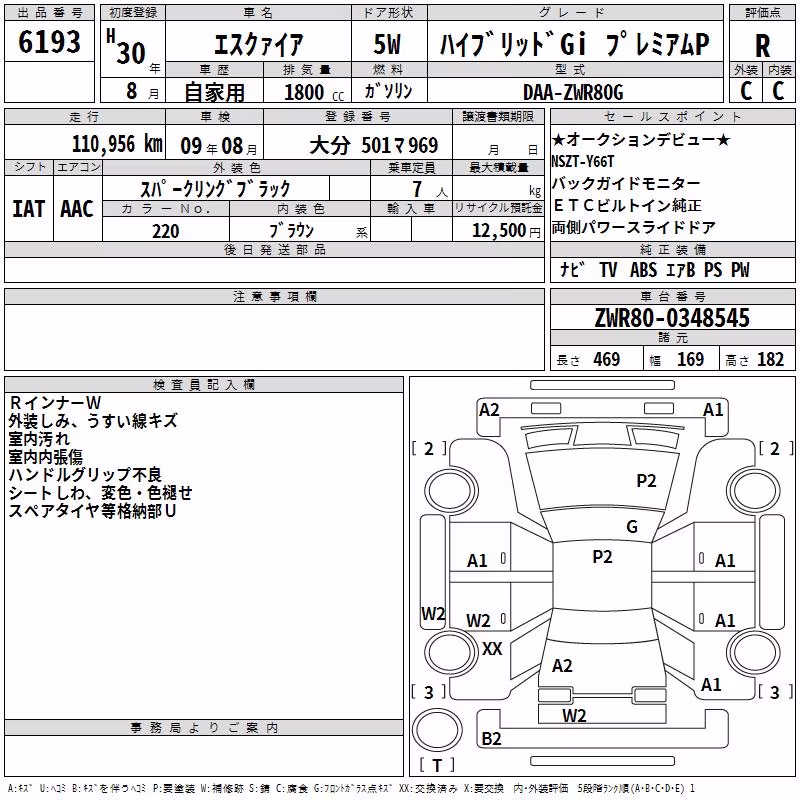Click the note ハンドルグリップ不良
800x800 pixels.
tap(85, 474)
